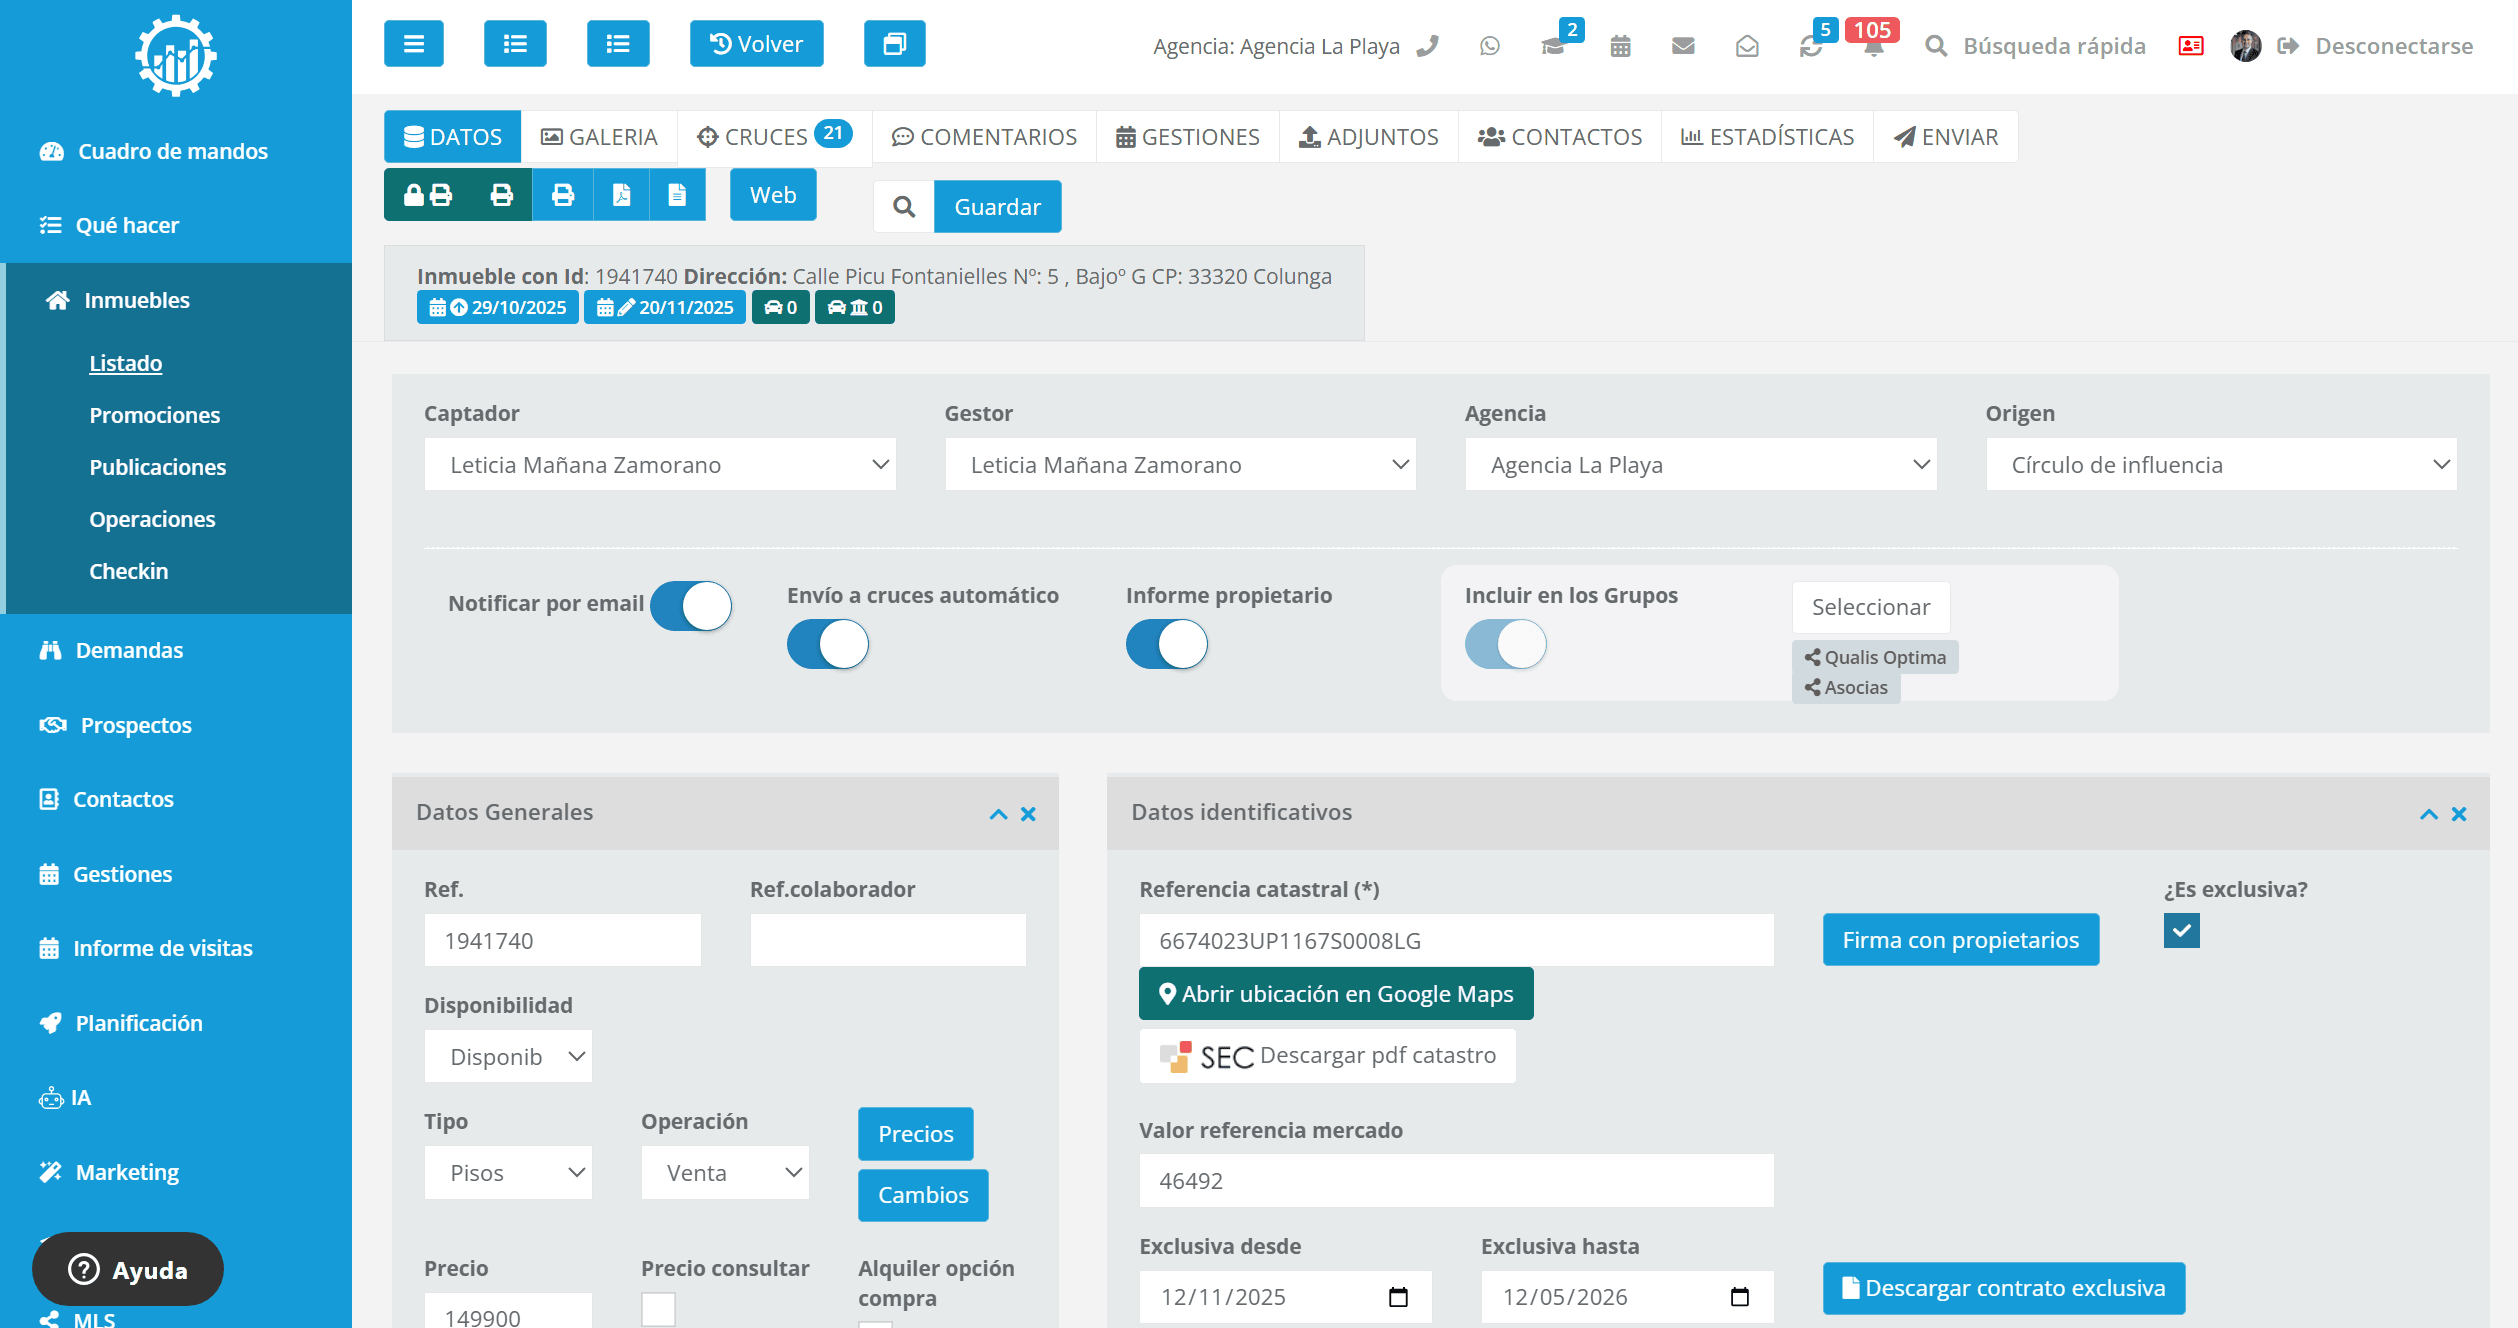Click Abrir ubicación en Google Maps
Image resolution: width=2518 pixels, height=1328 pixels.
[1335, 994]
